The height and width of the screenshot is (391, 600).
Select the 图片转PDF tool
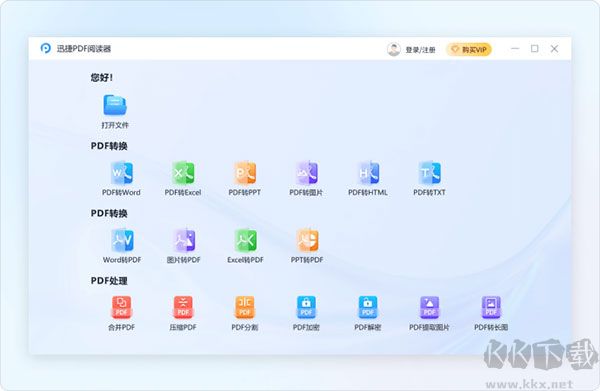(x=184, y=241)
